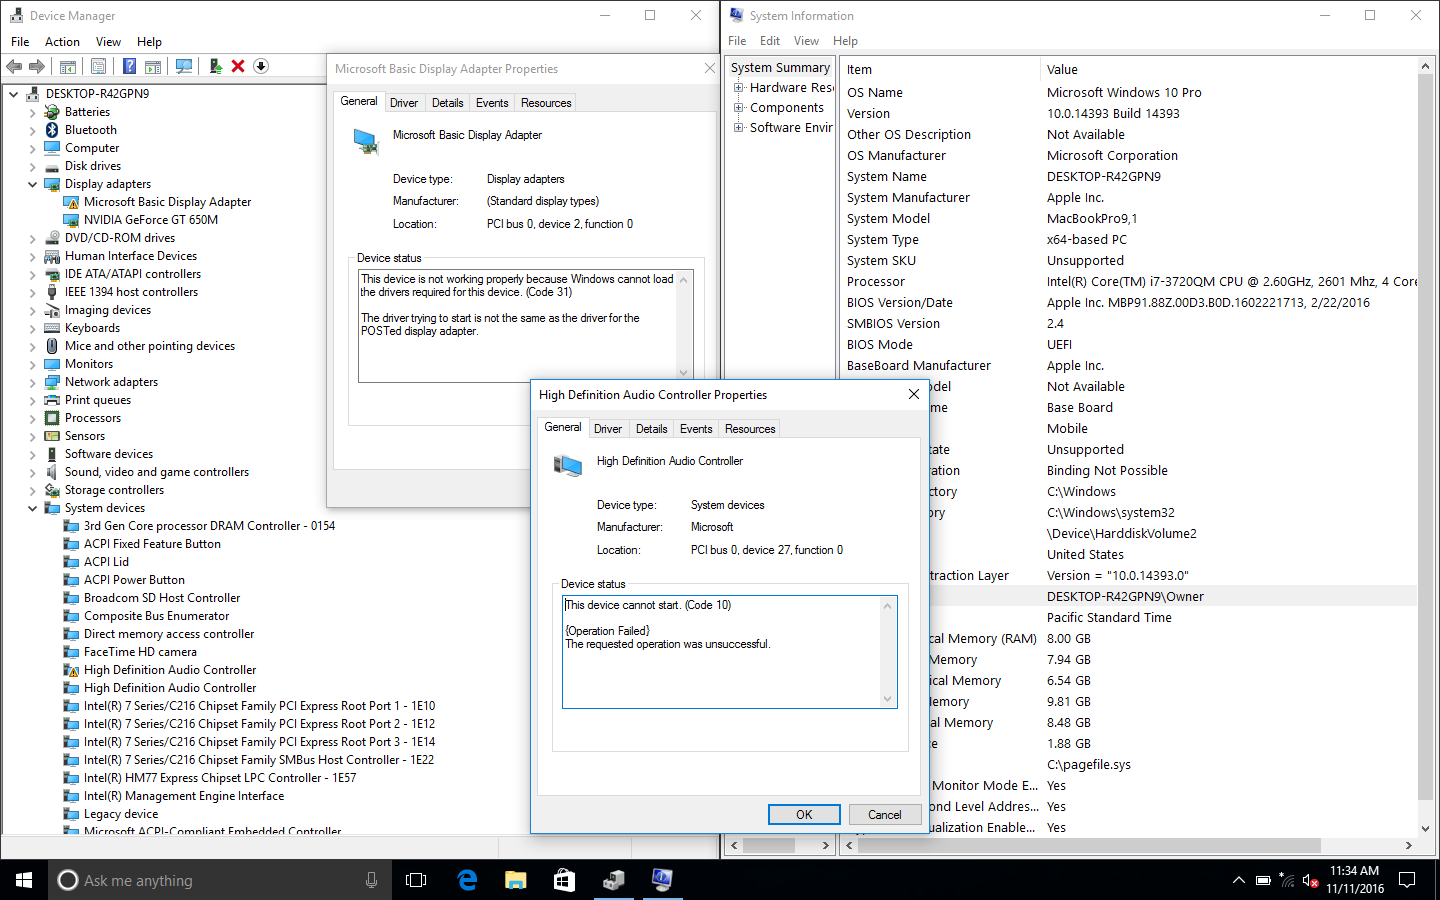Launch Microsoft Edge from the taskbar
This screenshot has height=900, width=1440.
[467, 880]
